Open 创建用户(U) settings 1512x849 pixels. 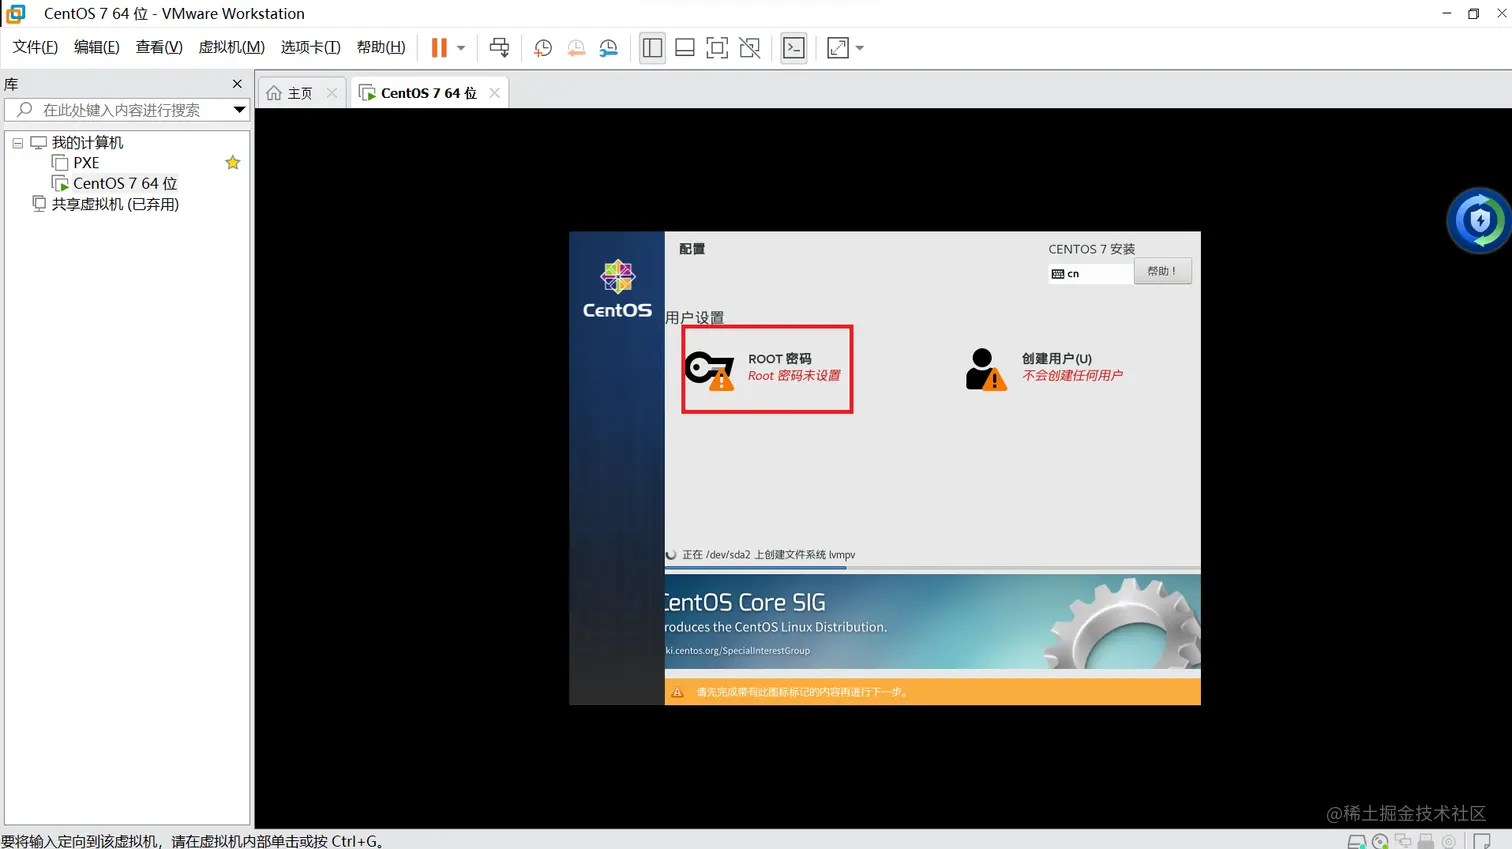(x=1044, y=368)
